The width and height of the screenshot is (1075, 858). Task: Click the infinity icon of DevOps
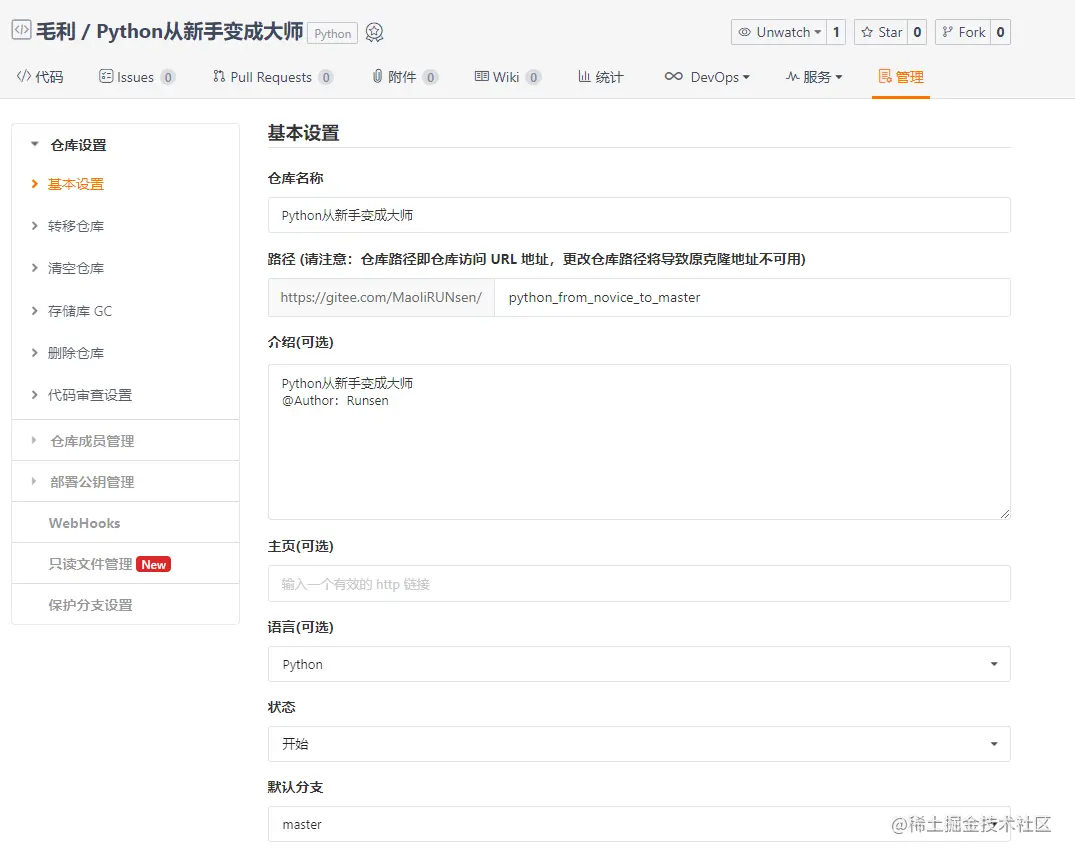click(x=673, y=76)
